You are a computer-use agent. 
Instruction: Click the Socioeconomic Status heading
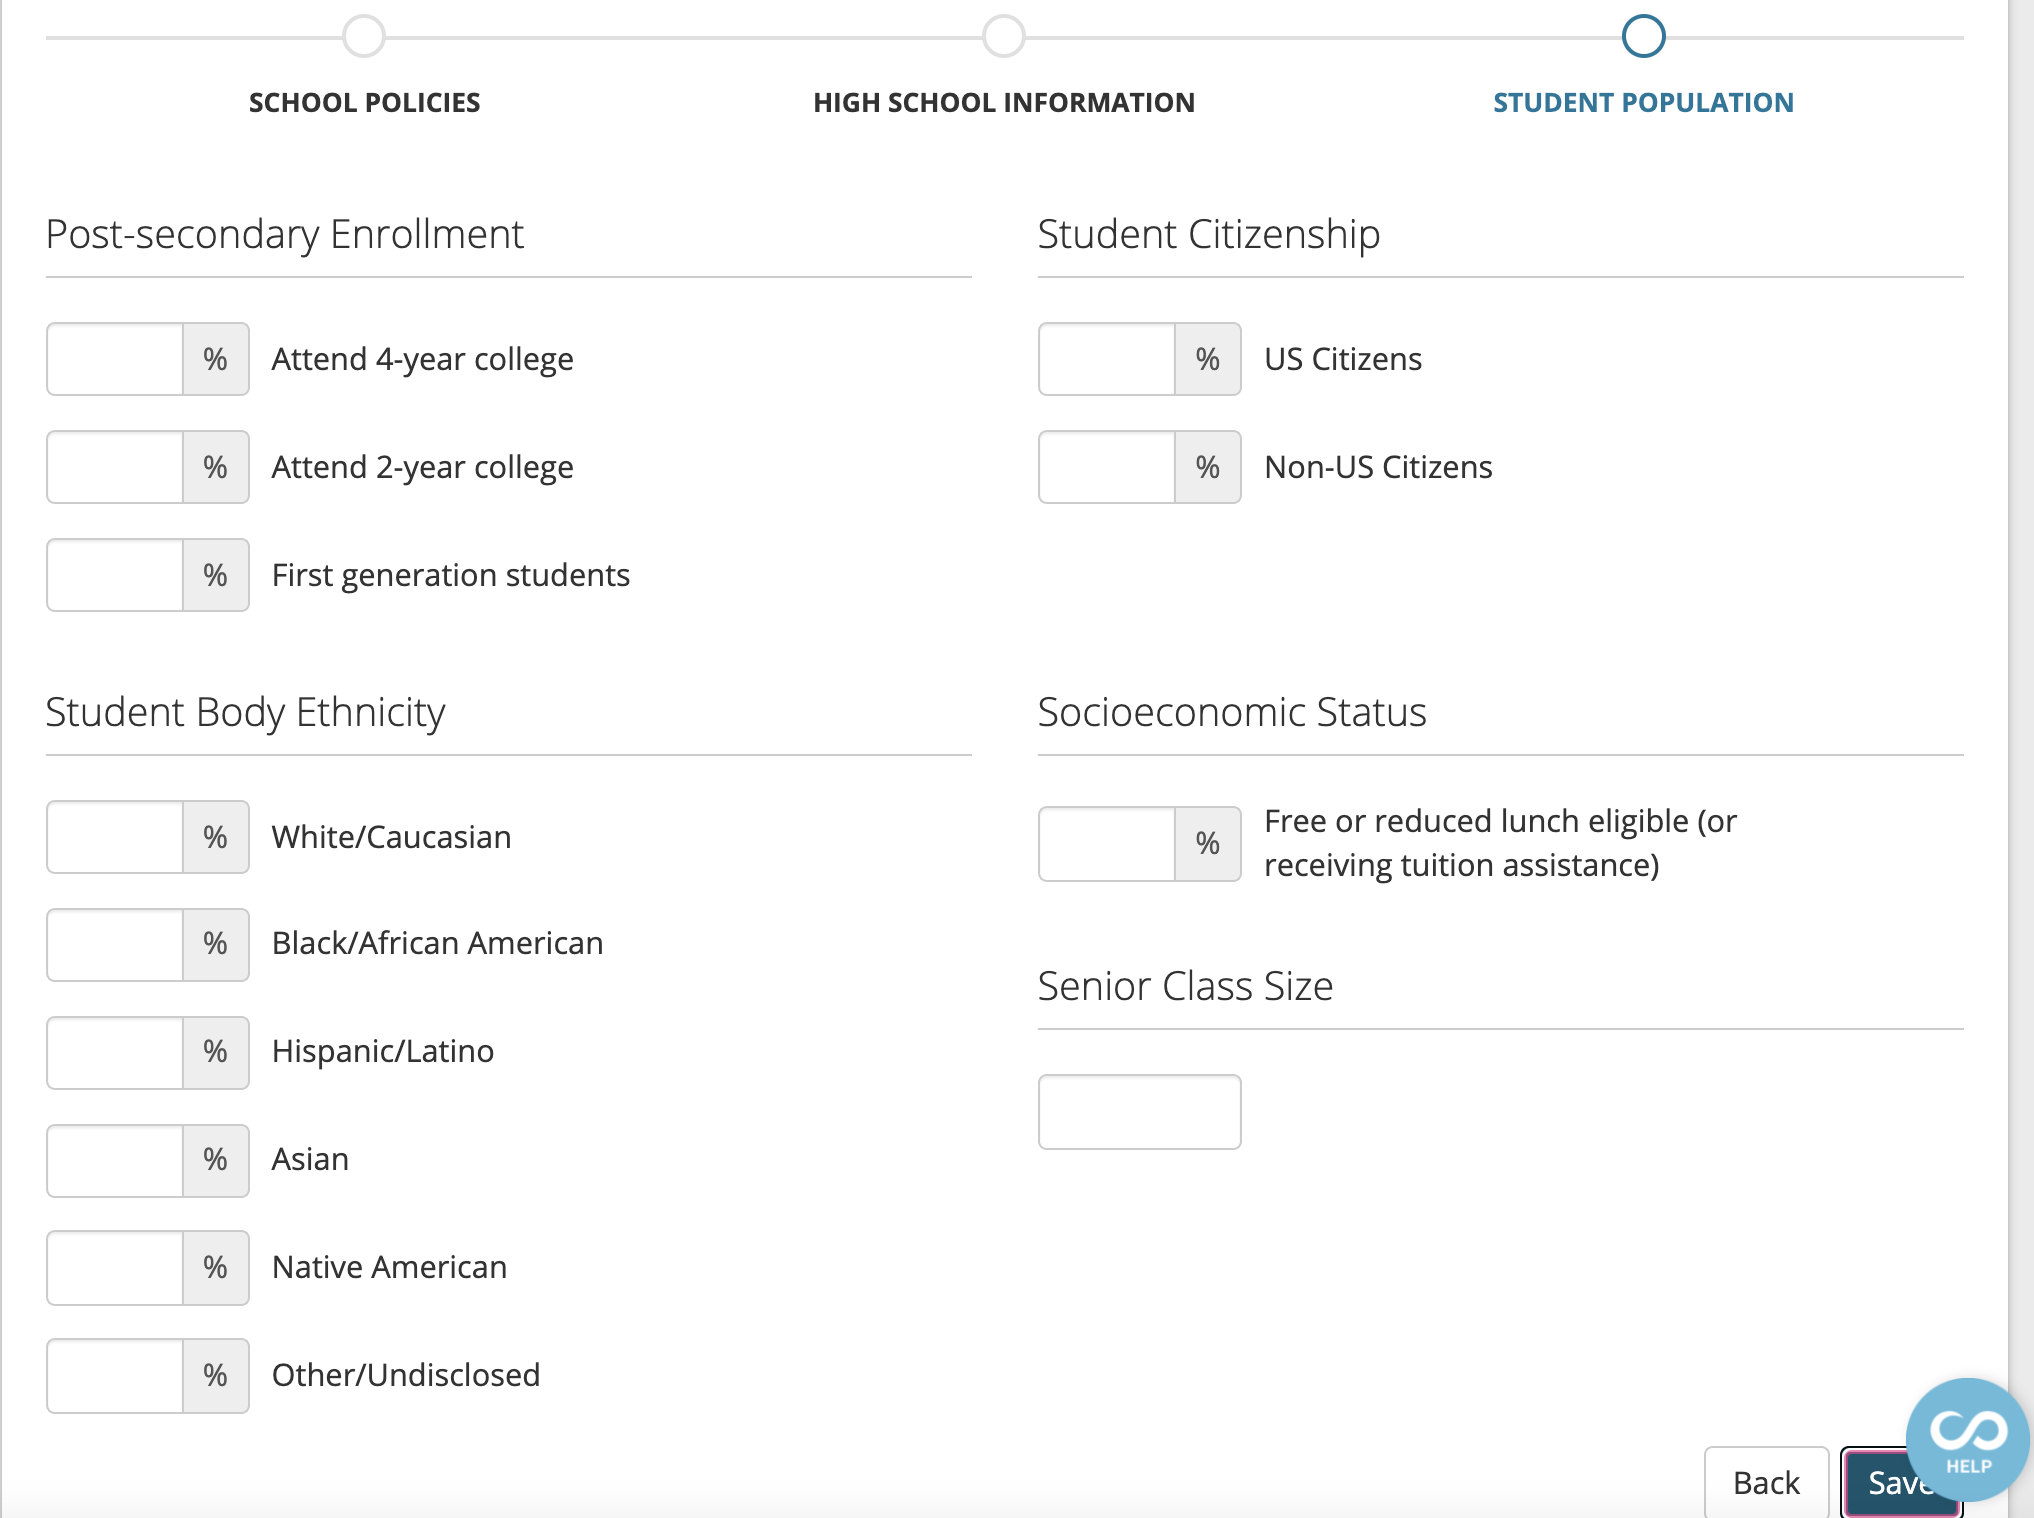(1232, 712)
